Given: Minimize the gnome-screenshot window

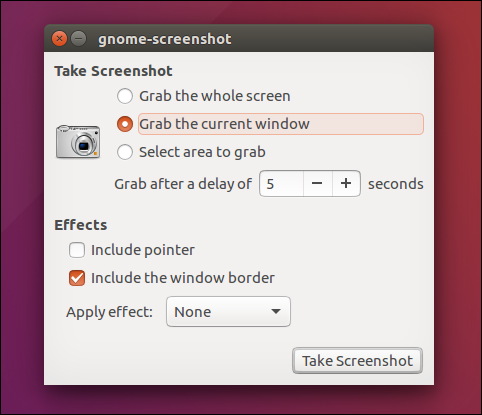Looking at the screenshot, I should coord(79,39).
